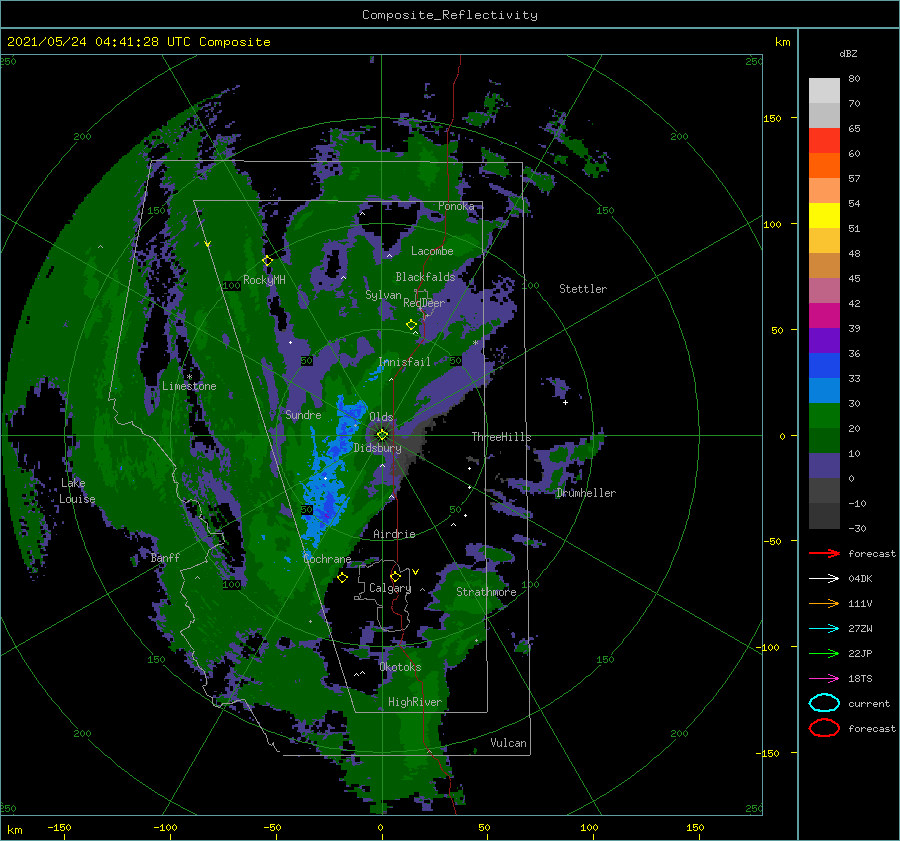Click the Blackfalds town label
This screenshot has height=841, width=900.
[425, 277]
